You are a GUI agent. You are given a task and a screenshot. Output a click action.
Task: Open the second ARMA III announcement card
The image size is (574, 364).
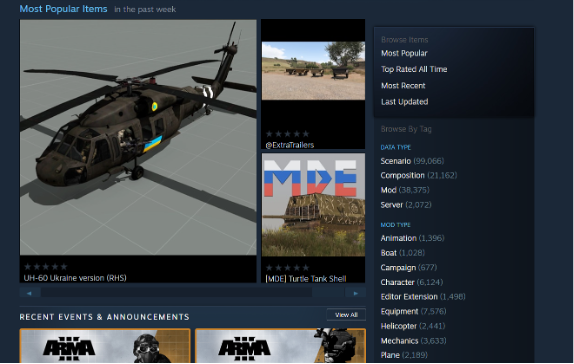[280, 346]
